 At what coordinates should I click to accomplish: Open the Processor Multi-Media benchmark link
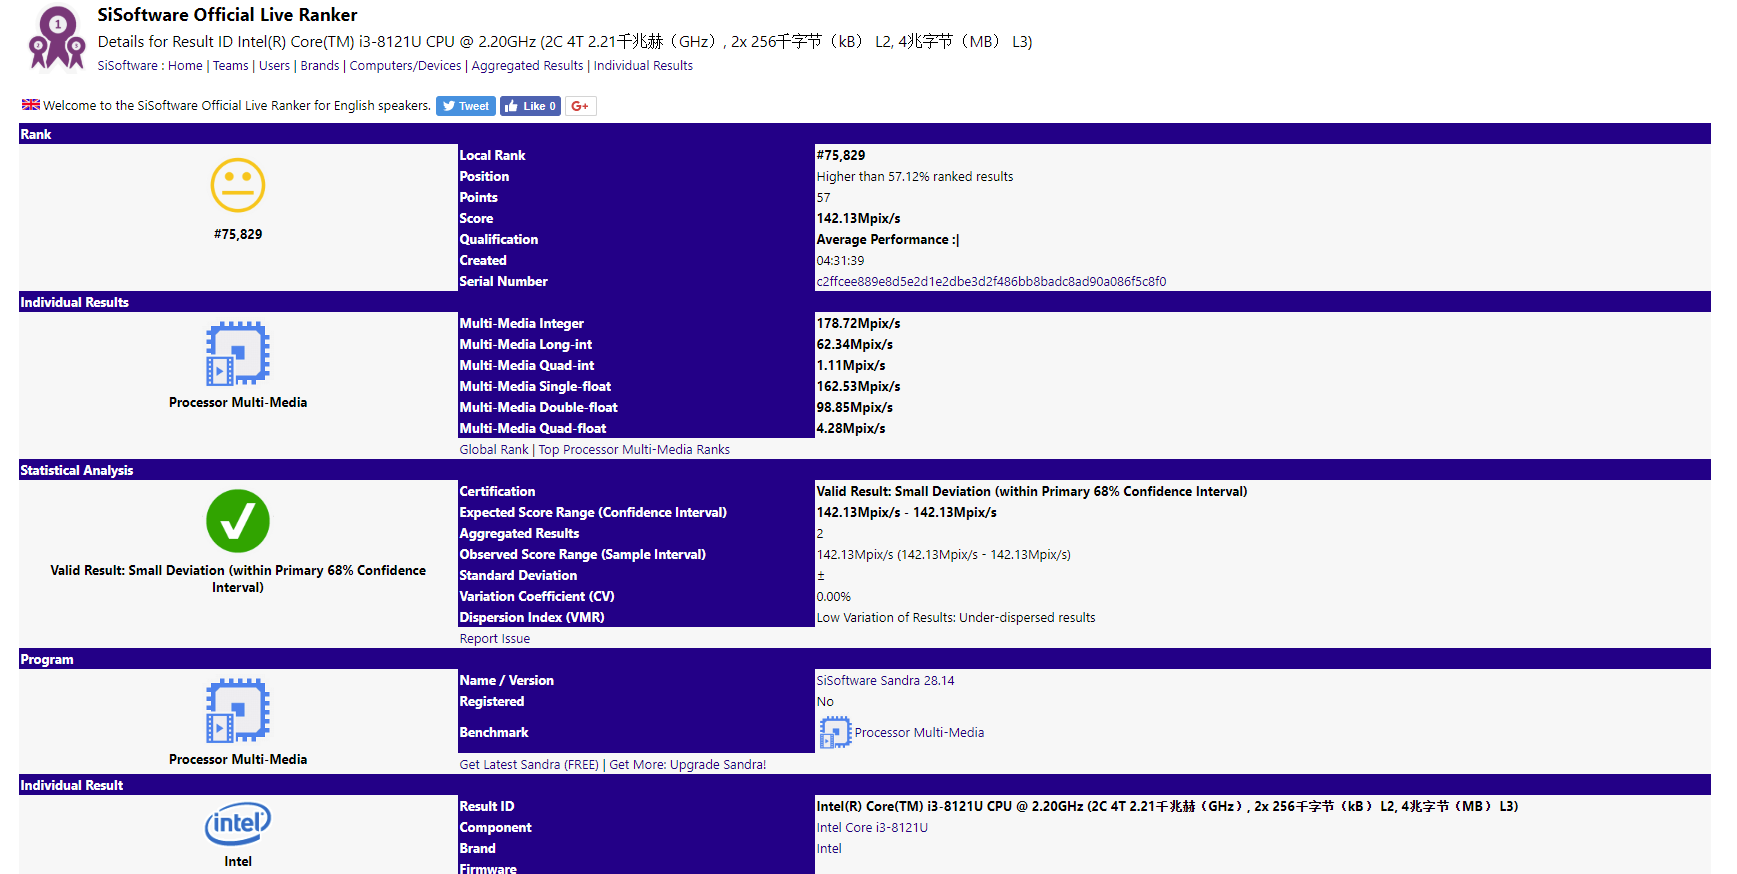[919, 733]
